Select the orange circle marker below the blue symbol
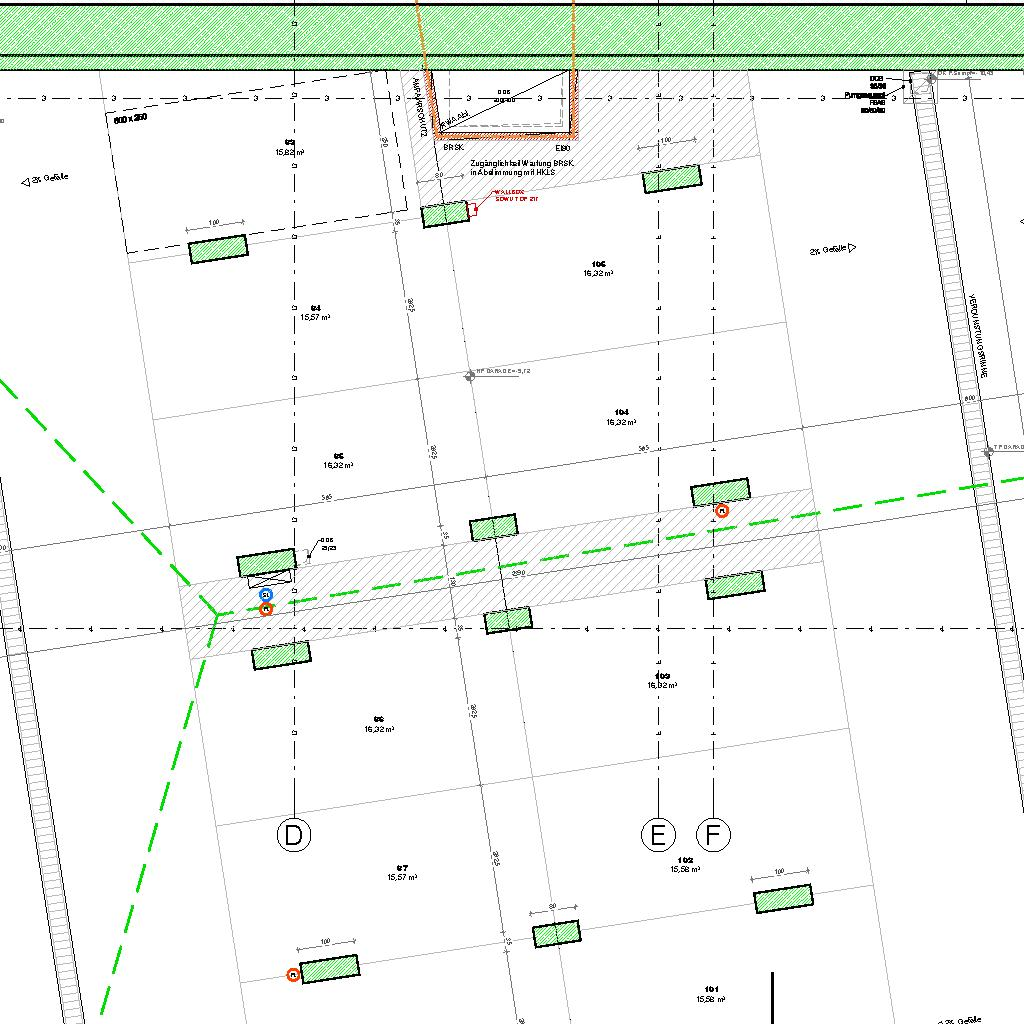 point(266,609)
